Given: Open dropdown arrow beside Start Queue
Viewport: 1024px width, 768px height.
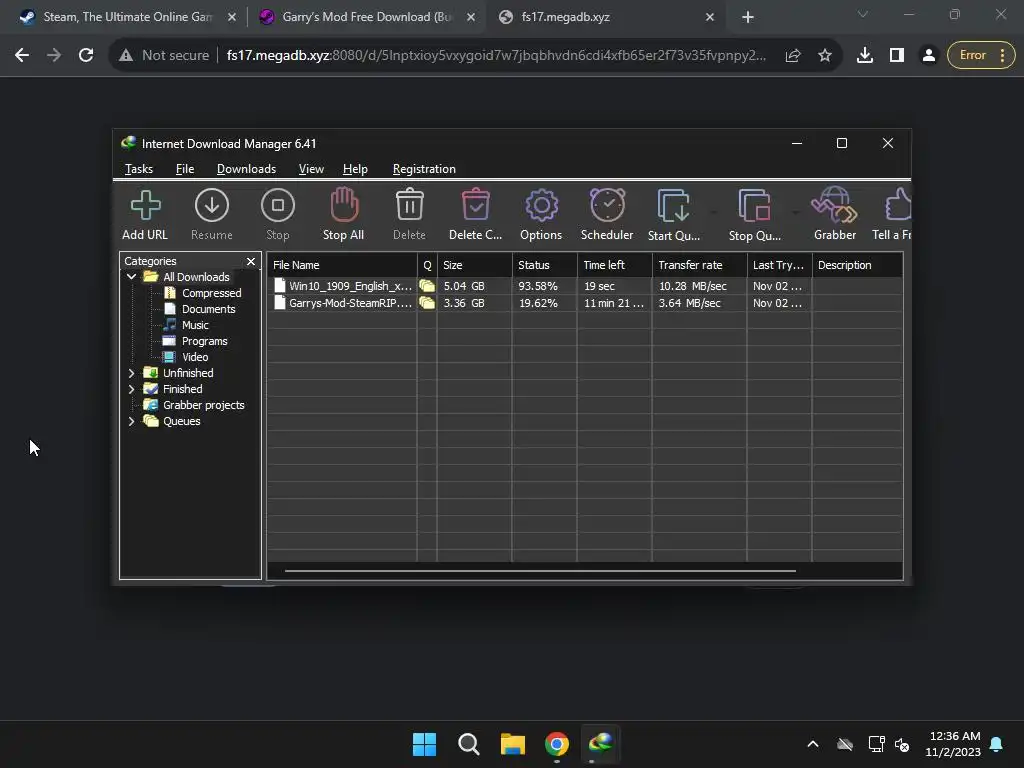Looking at the screenshot, I should (x=714, y=212).
